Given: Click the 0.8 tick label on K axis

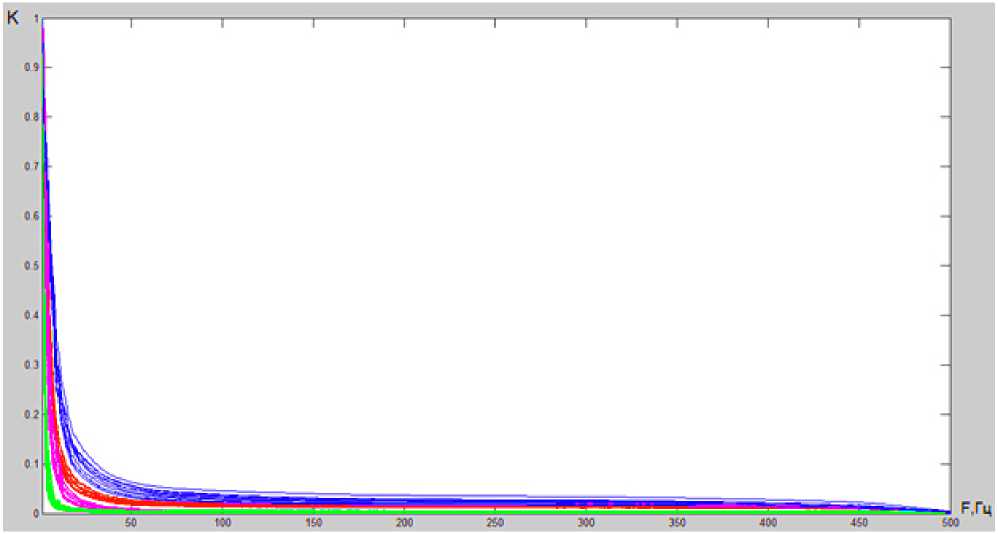Looking at the screenshot, I should click(x=31, y=116).
